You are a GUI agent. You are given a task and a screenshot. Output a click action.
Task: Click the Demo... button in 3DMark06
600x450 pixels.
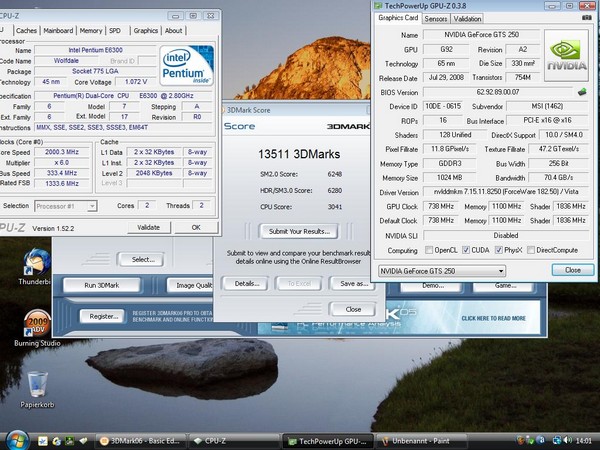point(433,286)
